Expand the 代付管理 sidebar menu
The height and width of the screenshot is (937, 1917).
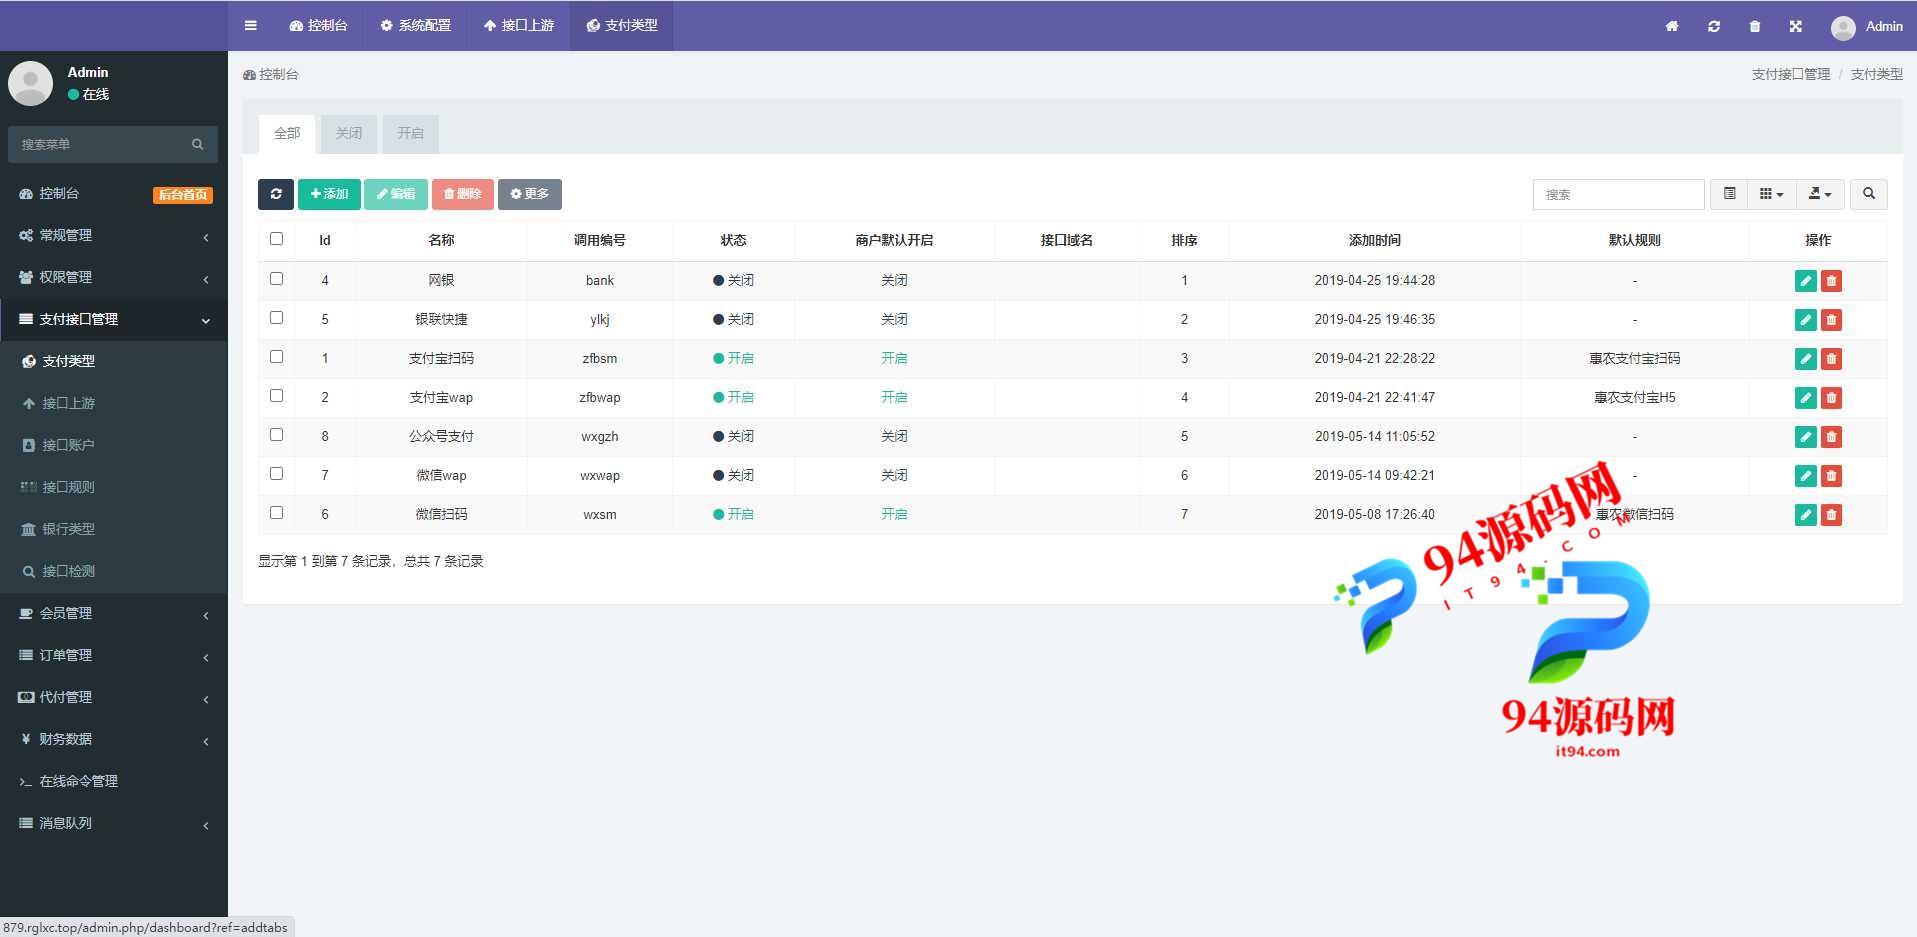click(114, 698)
